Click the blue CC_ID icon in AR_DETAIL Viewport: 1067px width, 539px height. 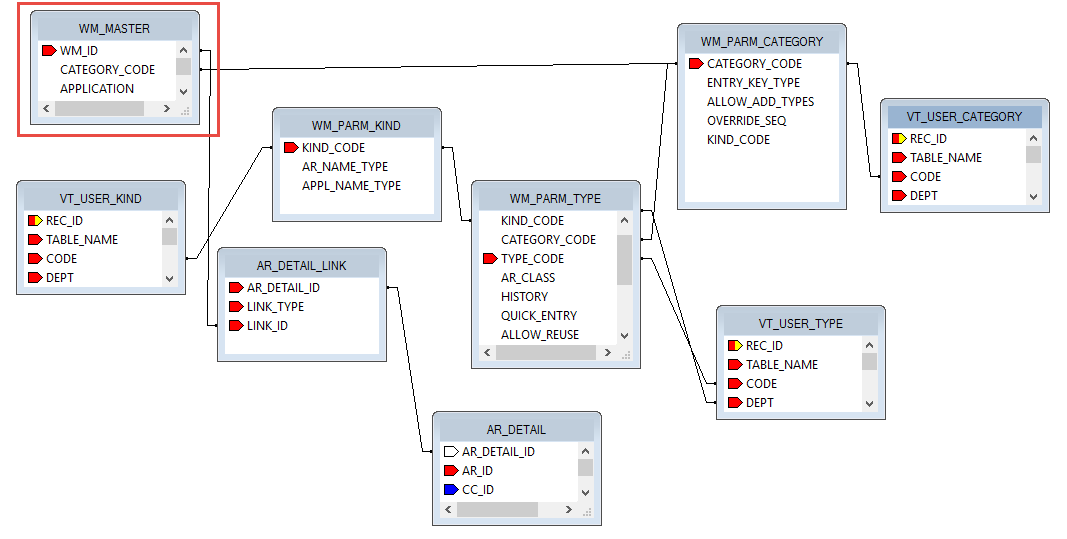pyautogui.click(x=450, y=490)
